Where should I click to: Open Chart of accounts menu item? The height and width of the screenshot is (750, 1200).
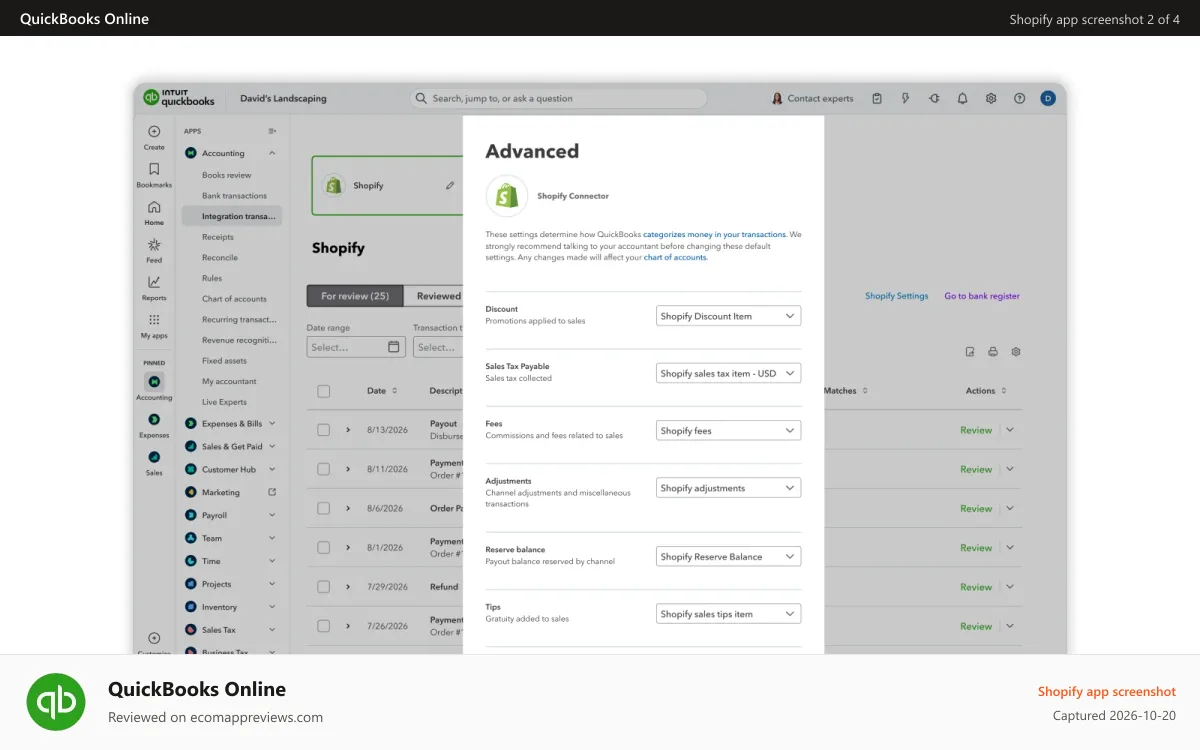click(234, 299)
